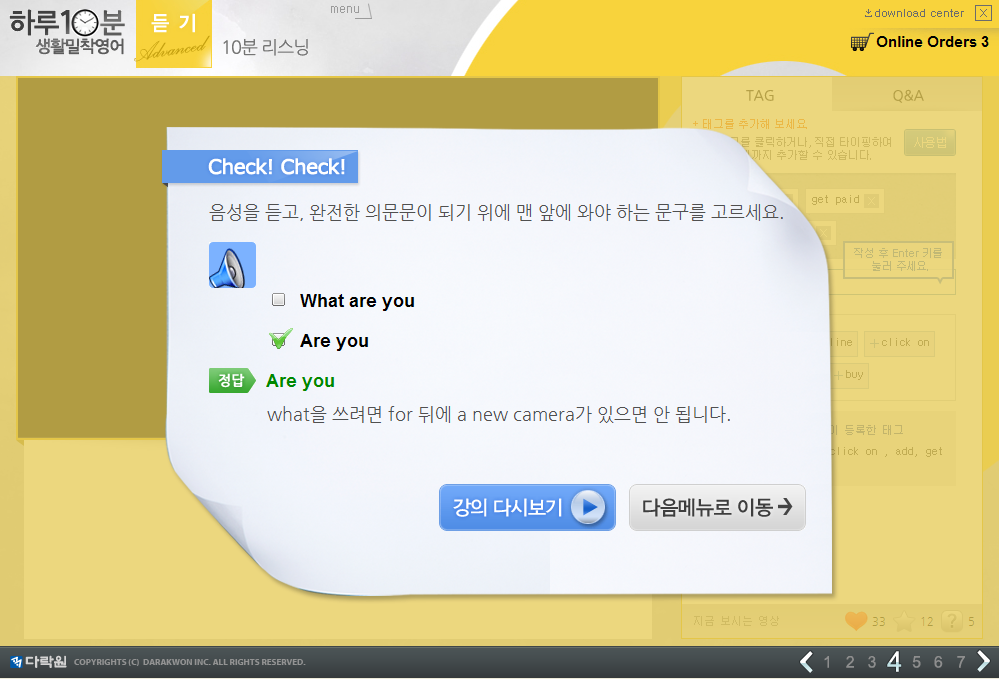The width and height of the screenshot is (999, 679).
Task: Remove the 'get paid' tag with X
Action: (871, 200)
